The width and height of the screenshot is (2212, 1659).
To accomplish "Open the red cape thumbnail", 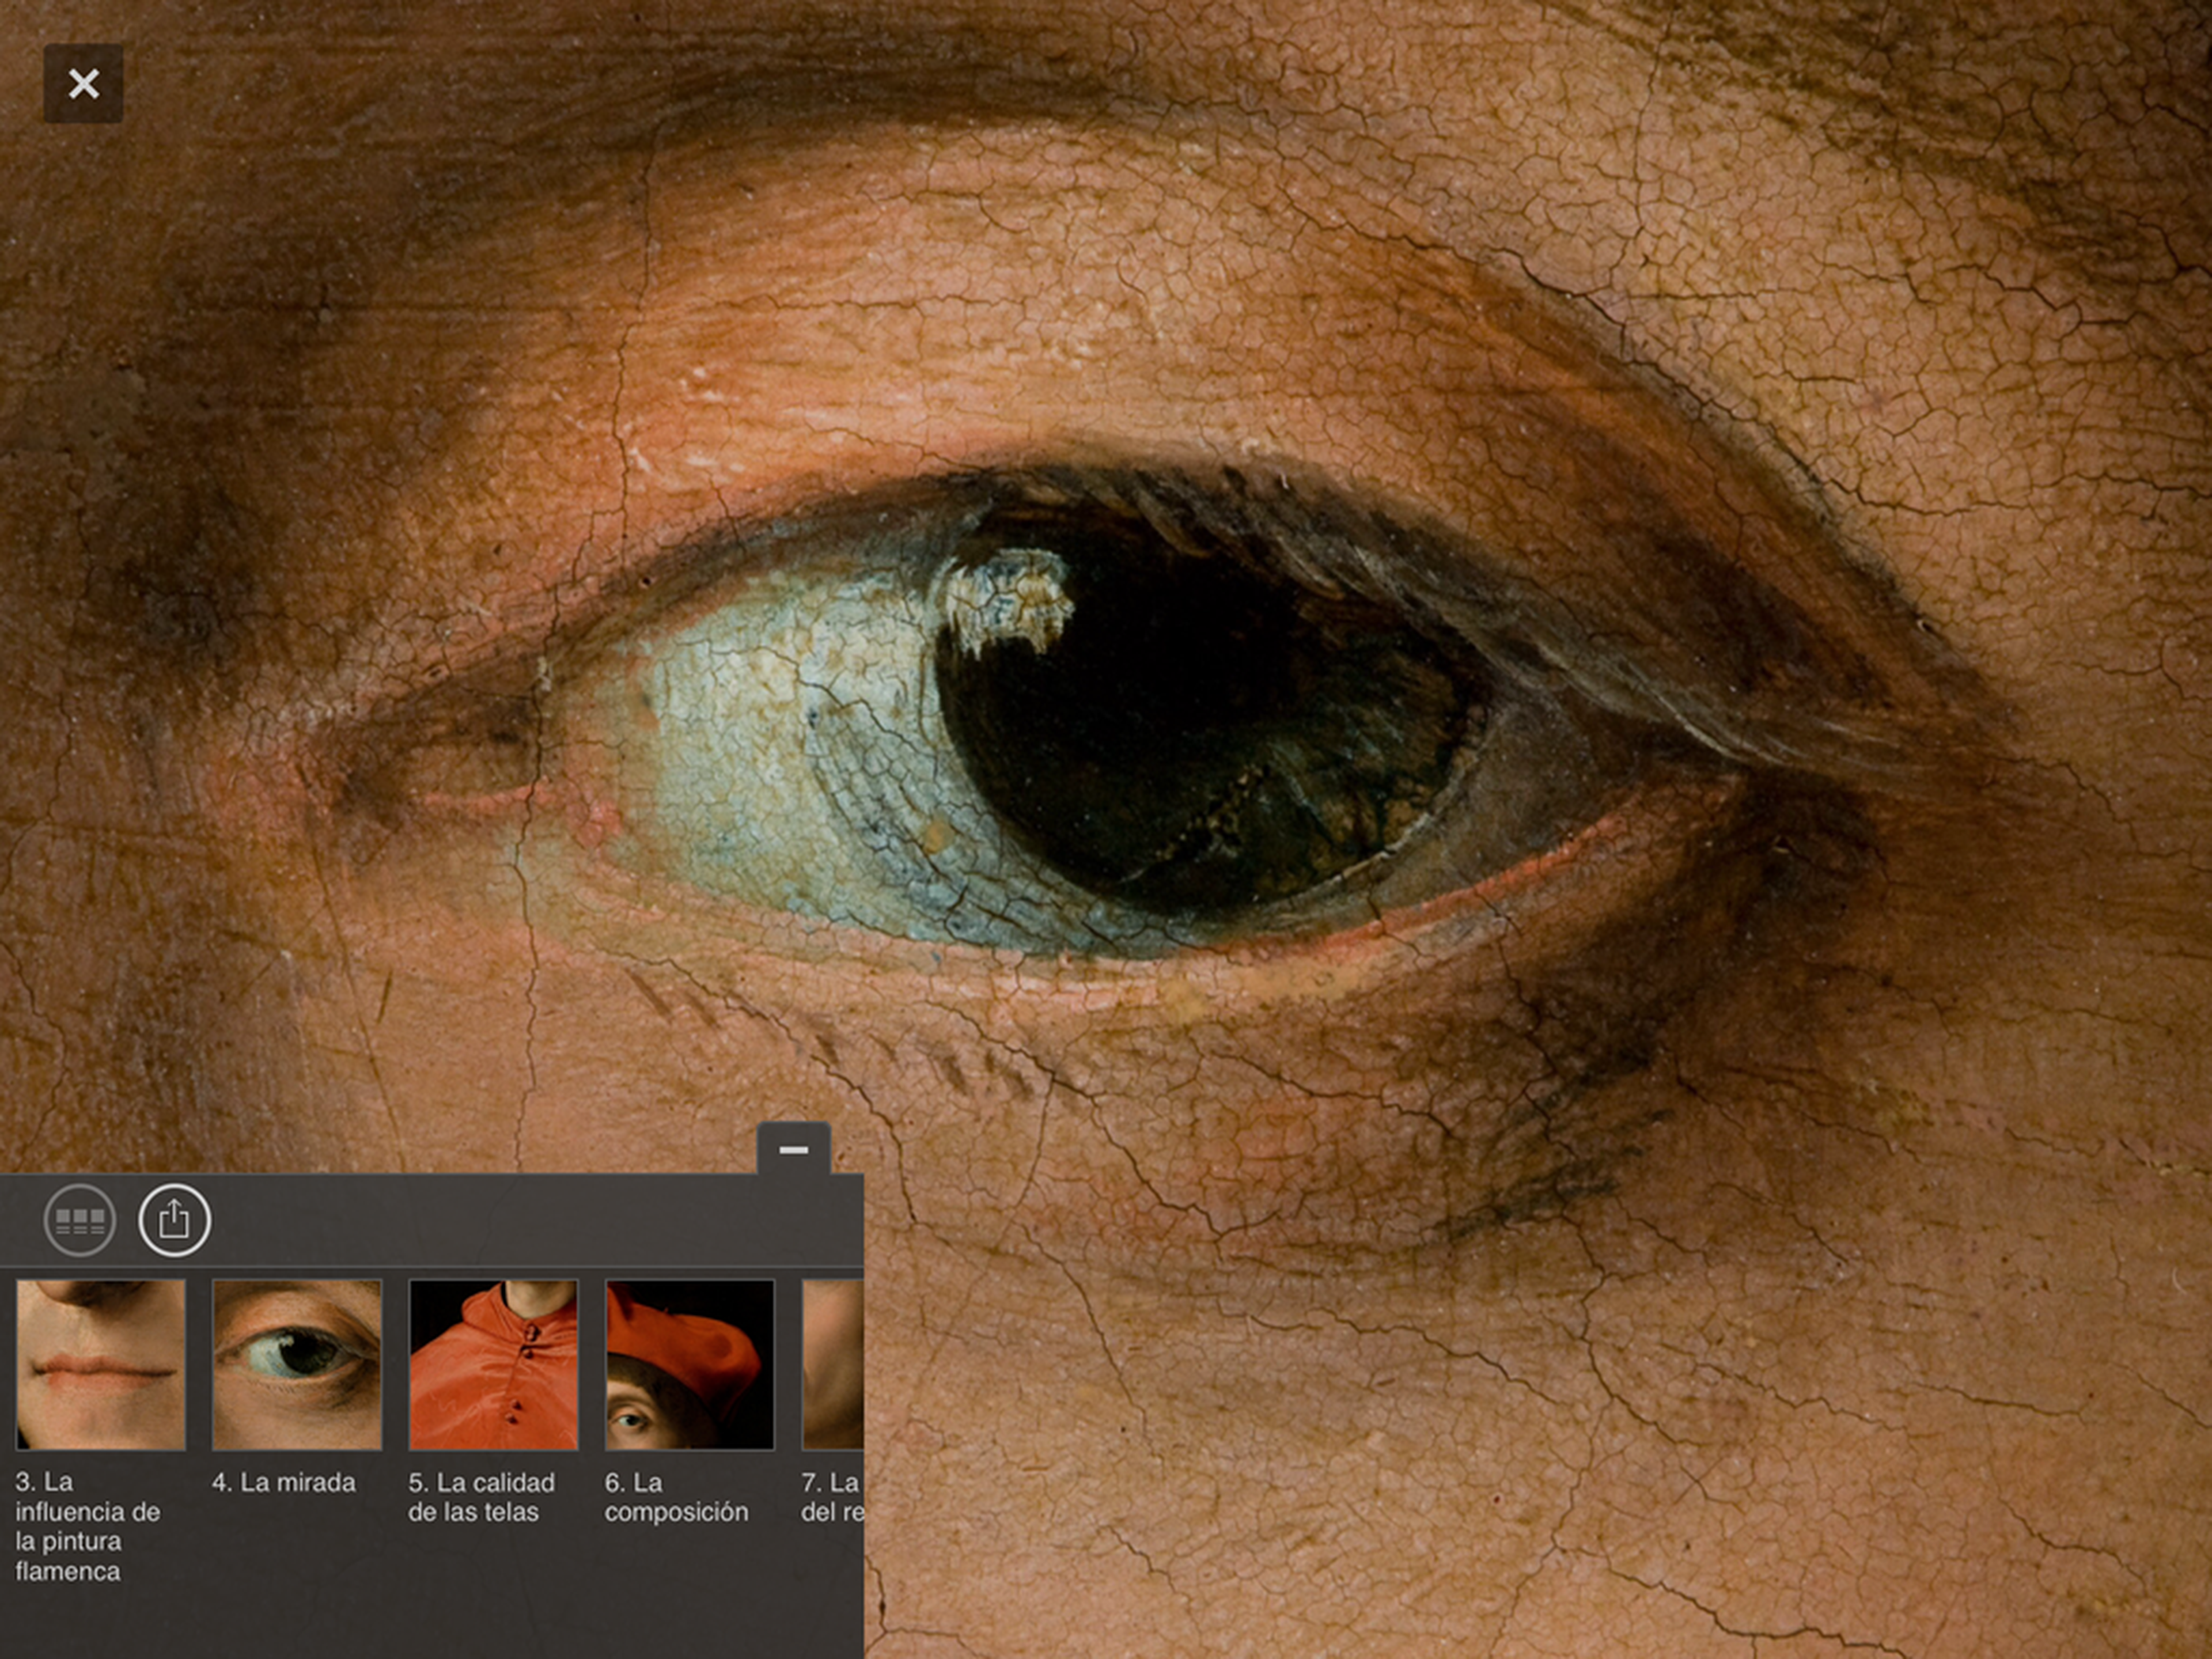I will tap(493, 1365).
